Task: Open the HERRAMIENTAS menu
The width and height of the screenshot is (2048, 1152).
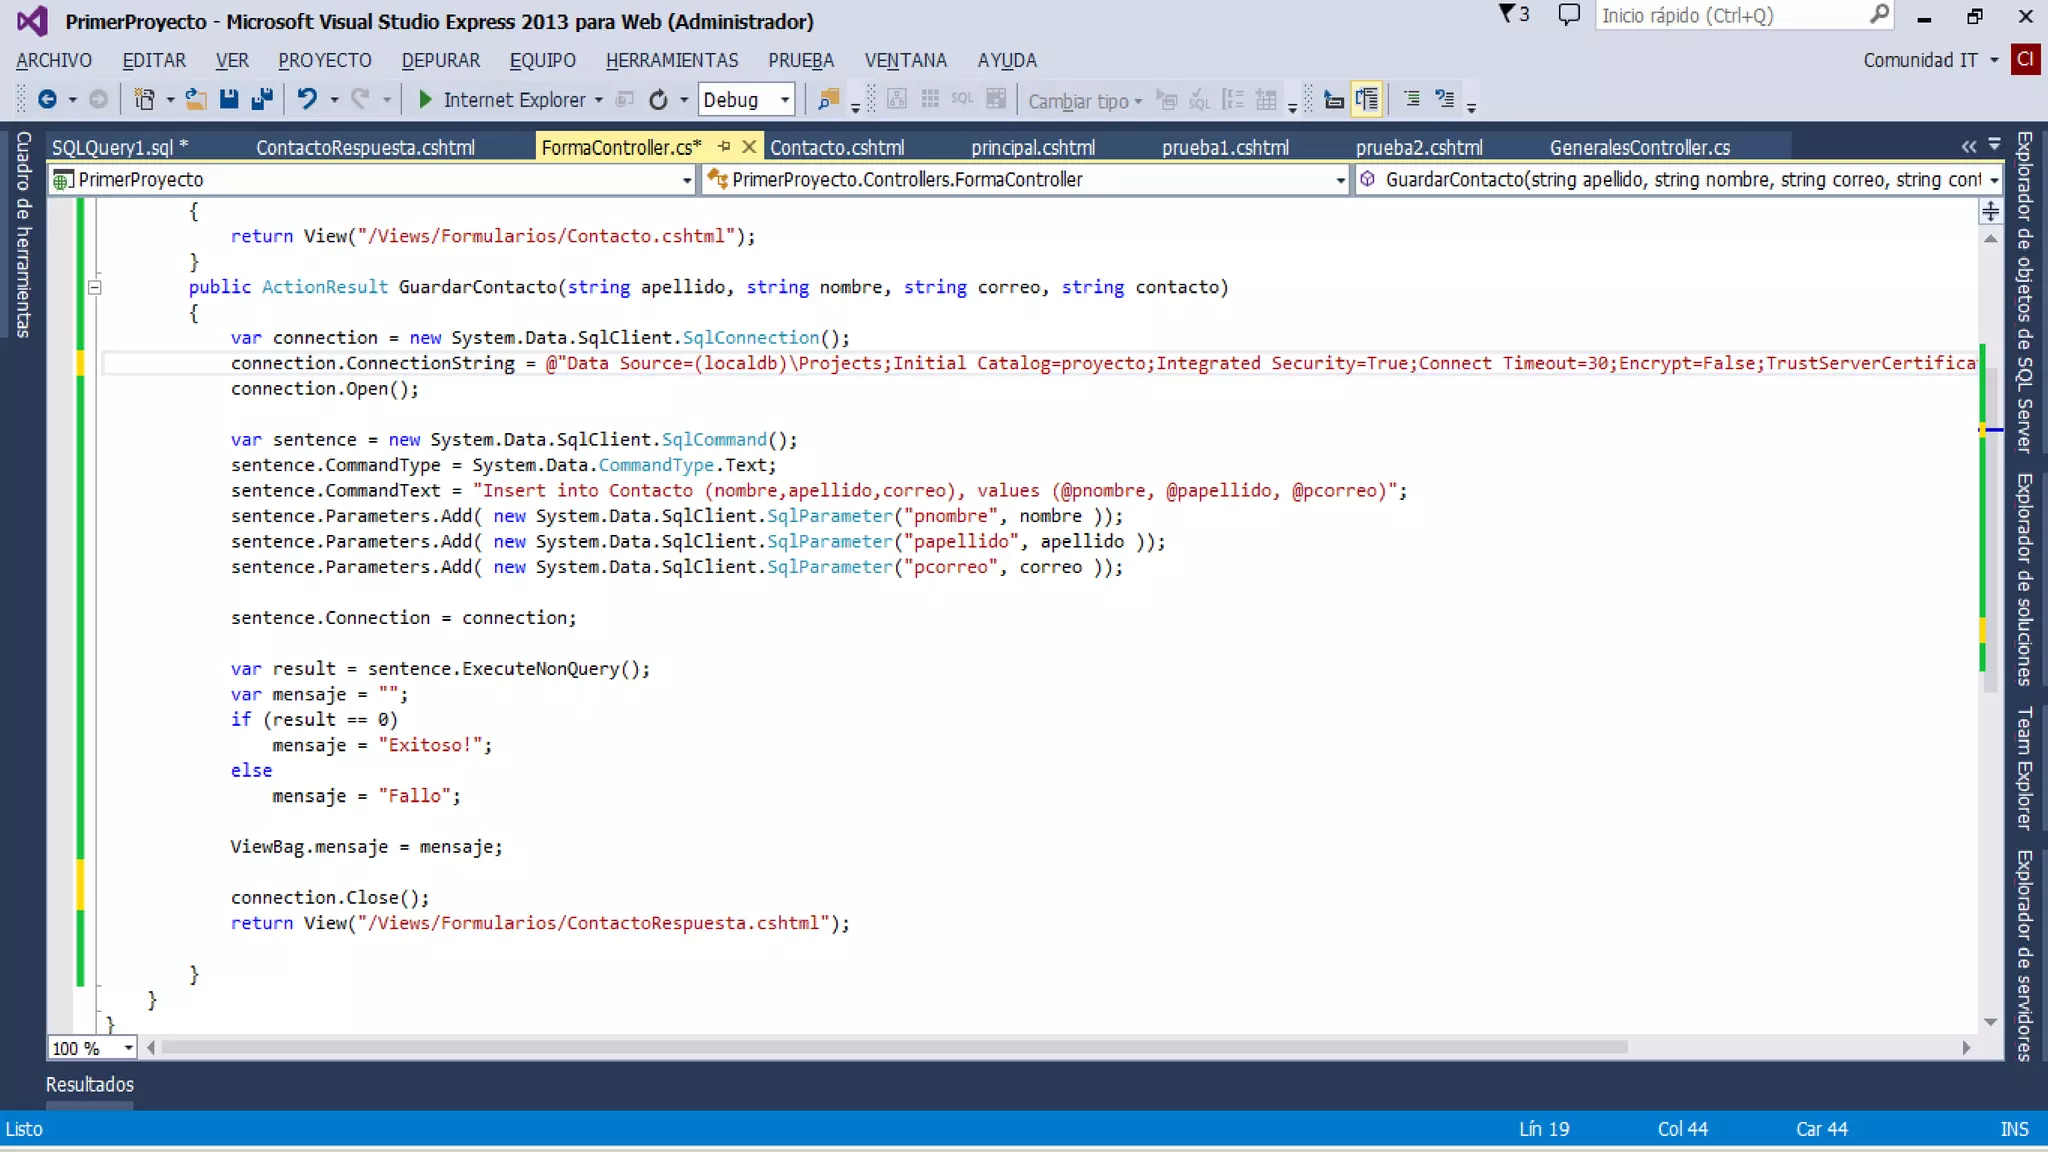Action: [671, 60]
